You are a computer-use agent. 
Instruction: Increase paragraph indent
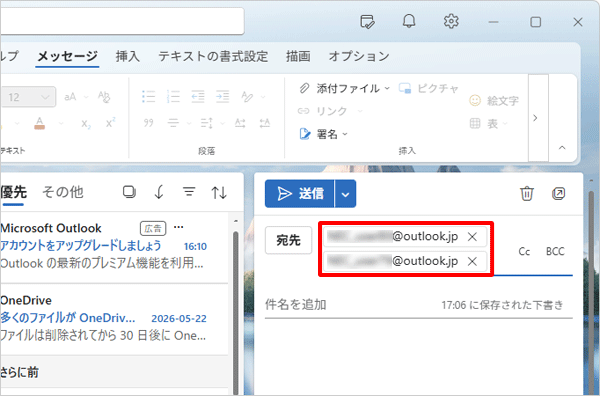point(222,97)
